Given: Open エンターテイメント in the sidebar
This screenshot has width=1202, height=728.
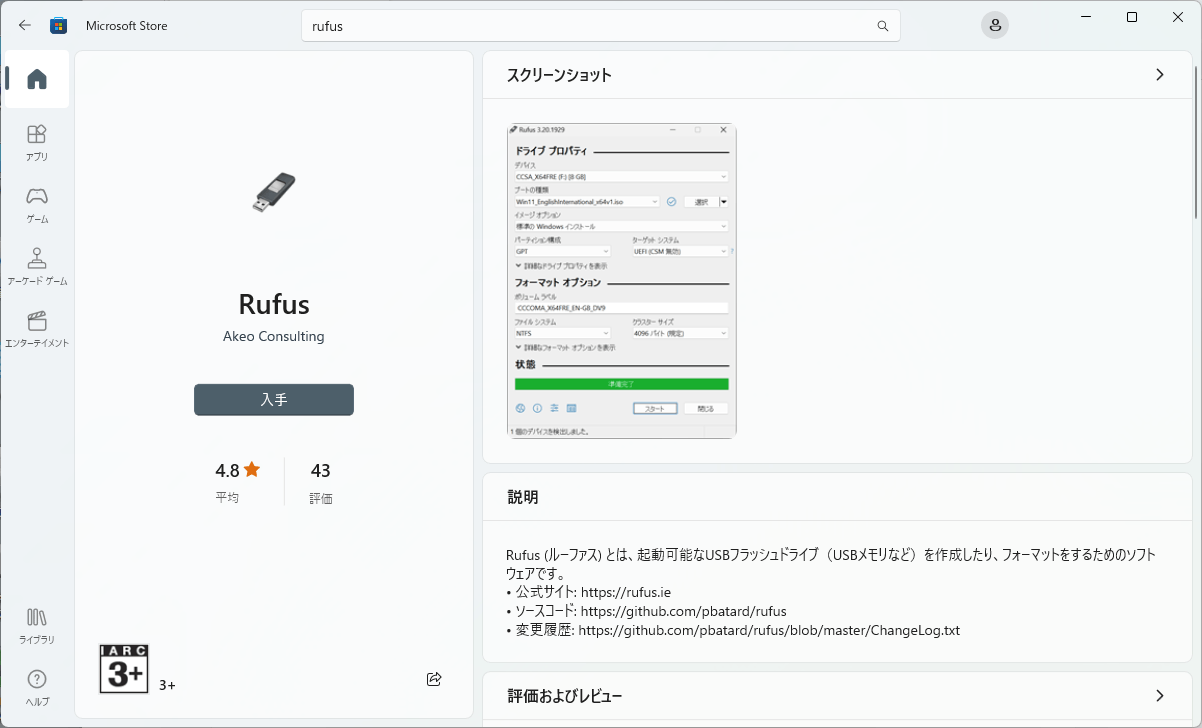Looking at the screenshot, I should (x=37, y=328).
